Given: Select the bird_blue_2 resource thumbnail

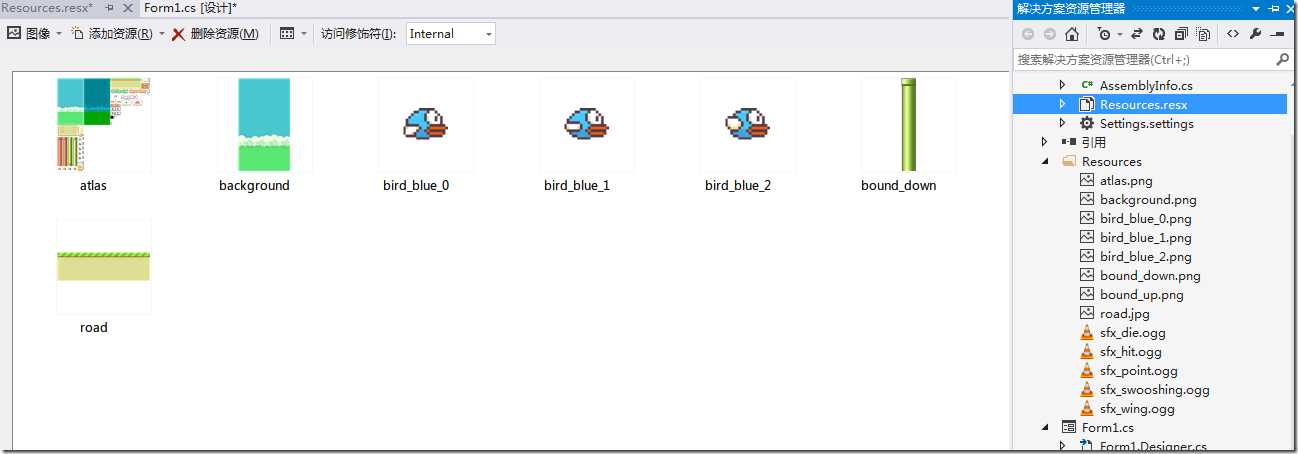Looking at the screenshot, I should point(748,126).
